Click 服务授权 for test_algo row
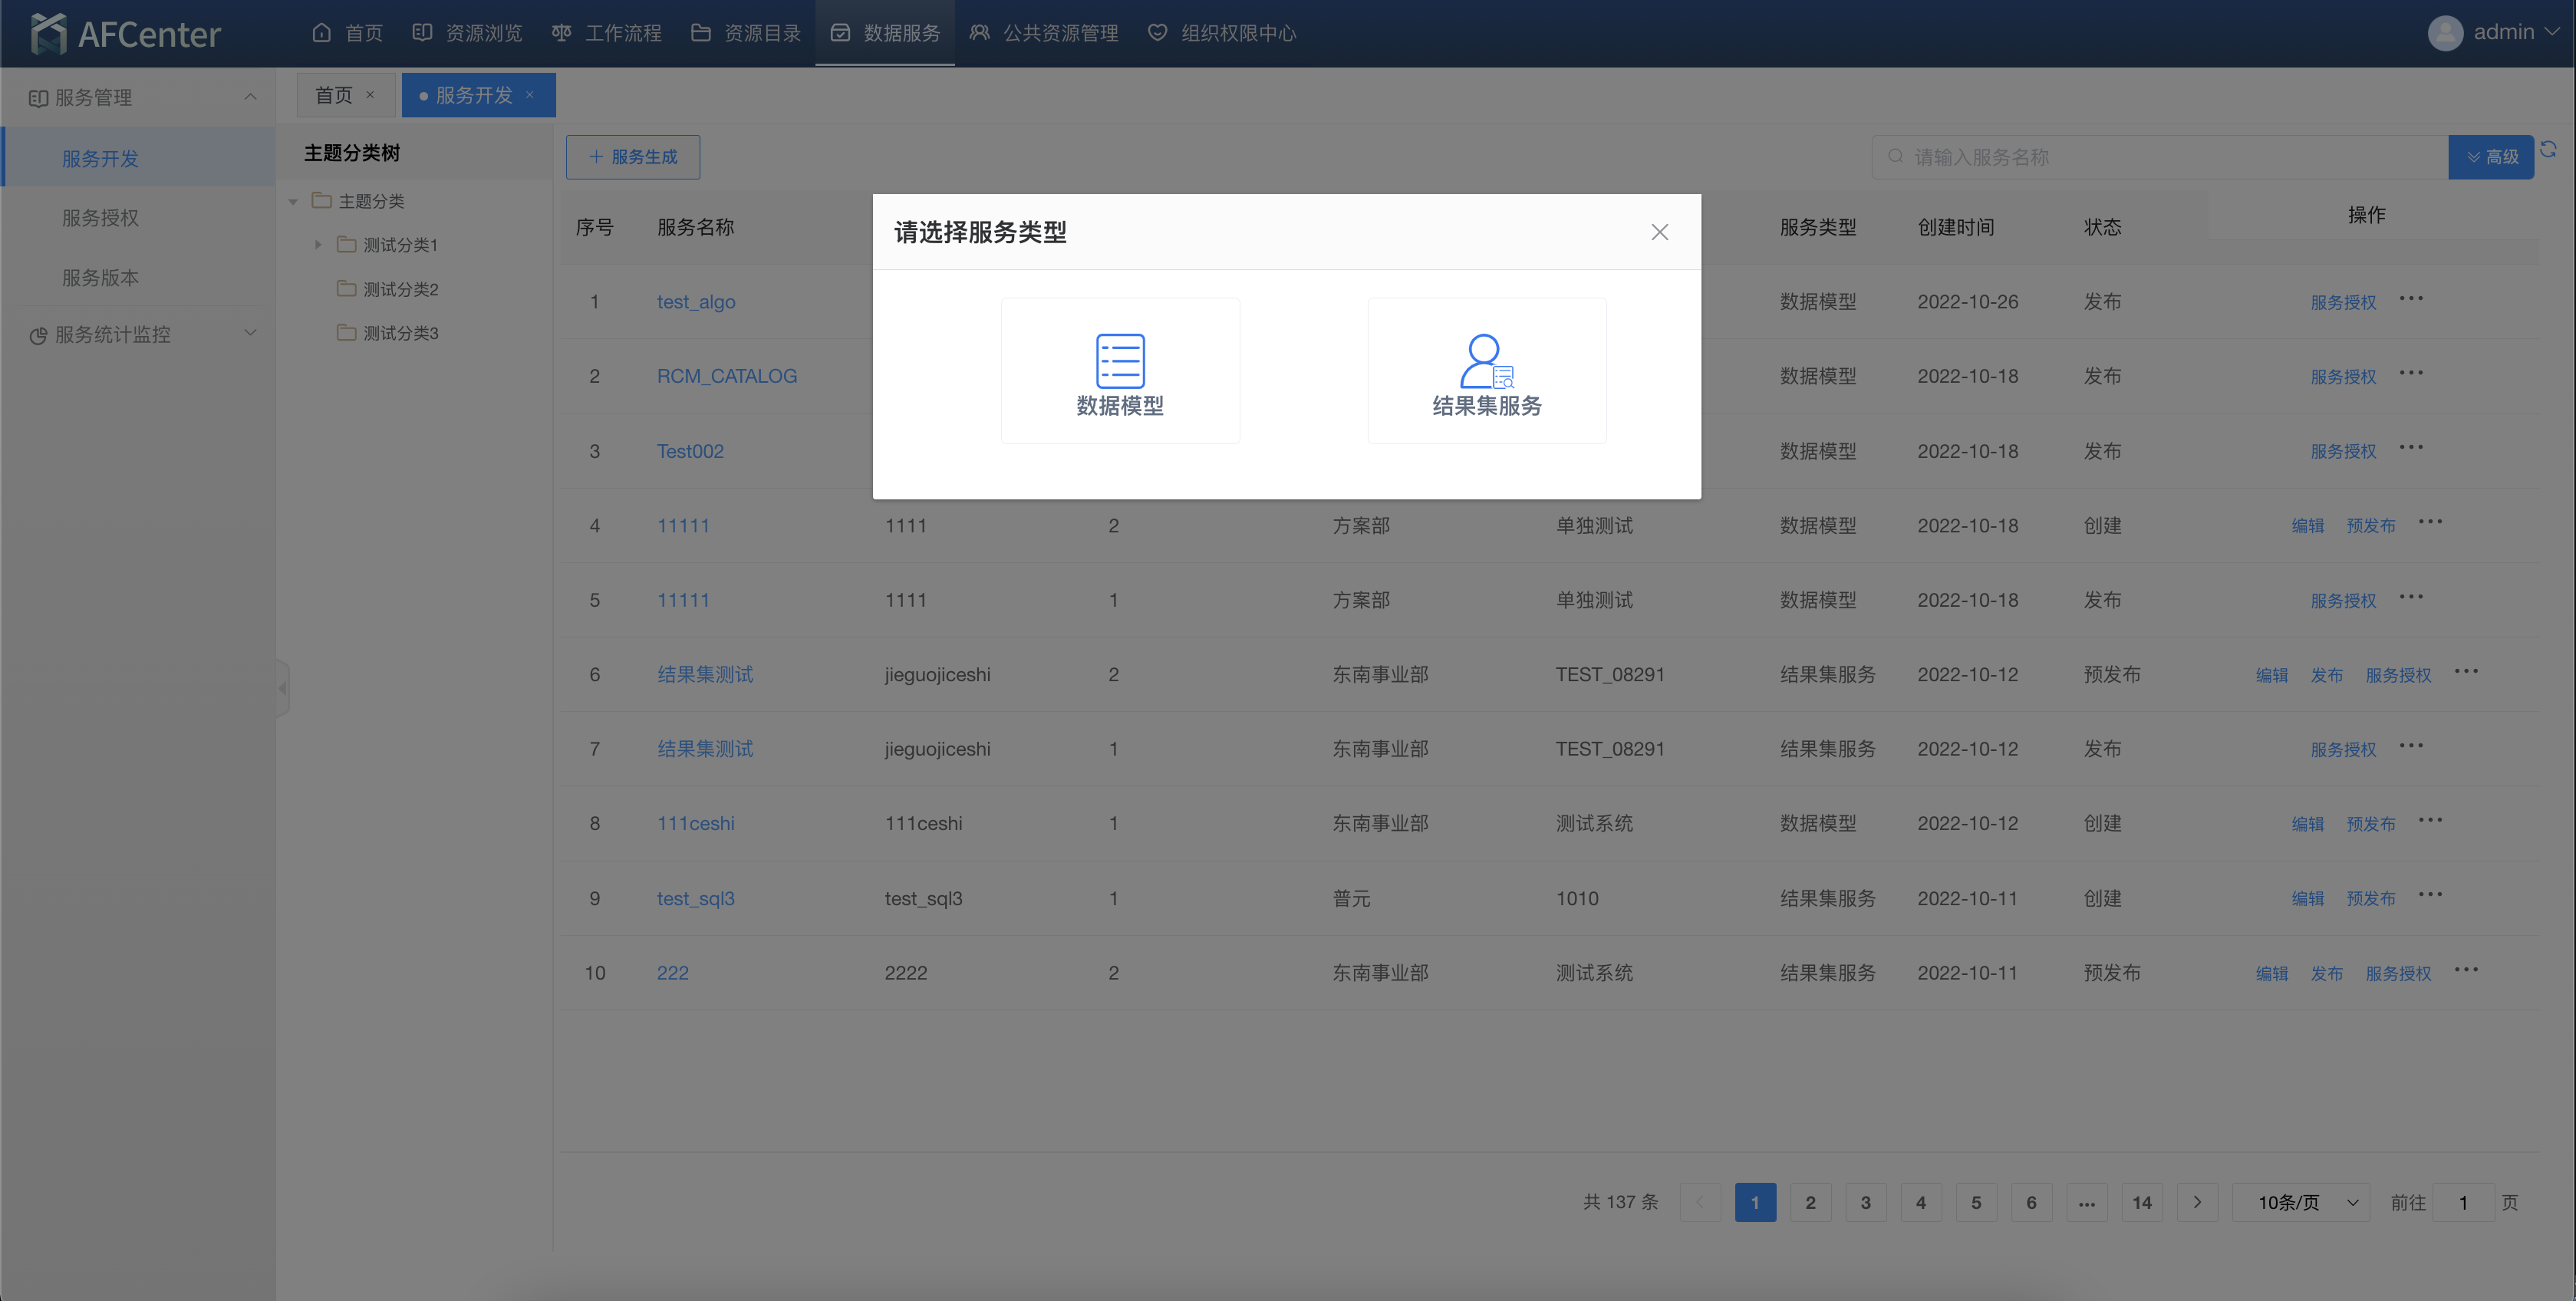Screen dimensions: 2576x1301 tap(2343, 303)
